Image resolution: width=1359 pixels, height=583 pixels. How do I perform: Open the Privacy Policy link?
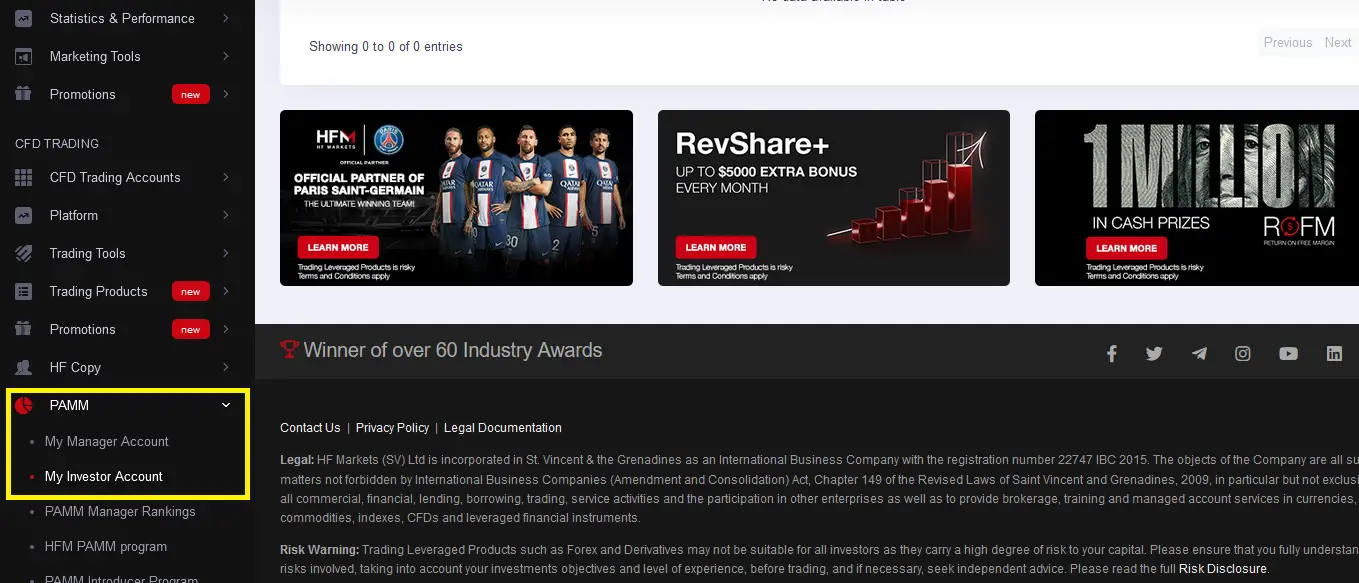pyautogui.click(x=392, y=428)
